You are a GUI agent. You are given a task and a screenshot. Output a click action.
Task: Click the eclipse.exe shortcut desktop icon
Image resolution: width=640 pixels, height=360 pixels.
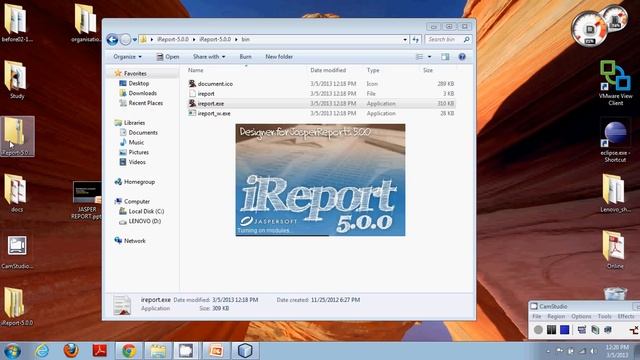click(x=615, y=141)
